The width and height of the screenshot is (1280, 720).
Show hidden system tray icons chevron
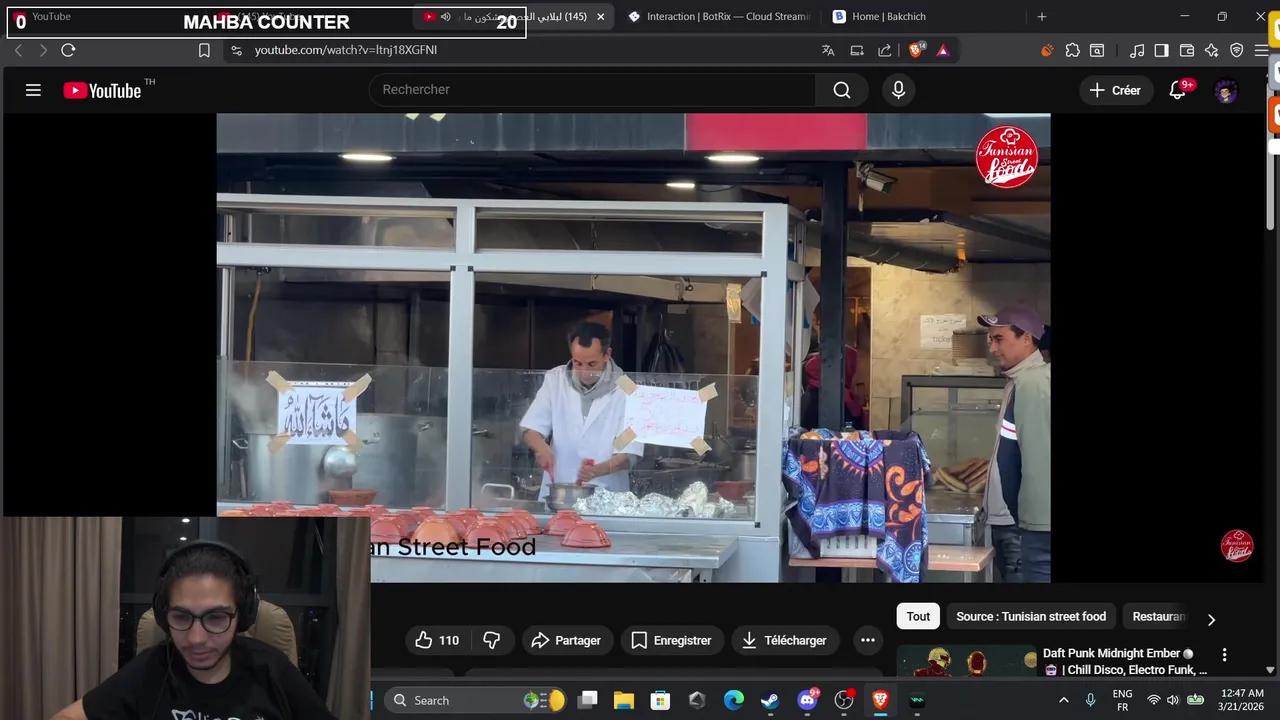[1063, 700]
